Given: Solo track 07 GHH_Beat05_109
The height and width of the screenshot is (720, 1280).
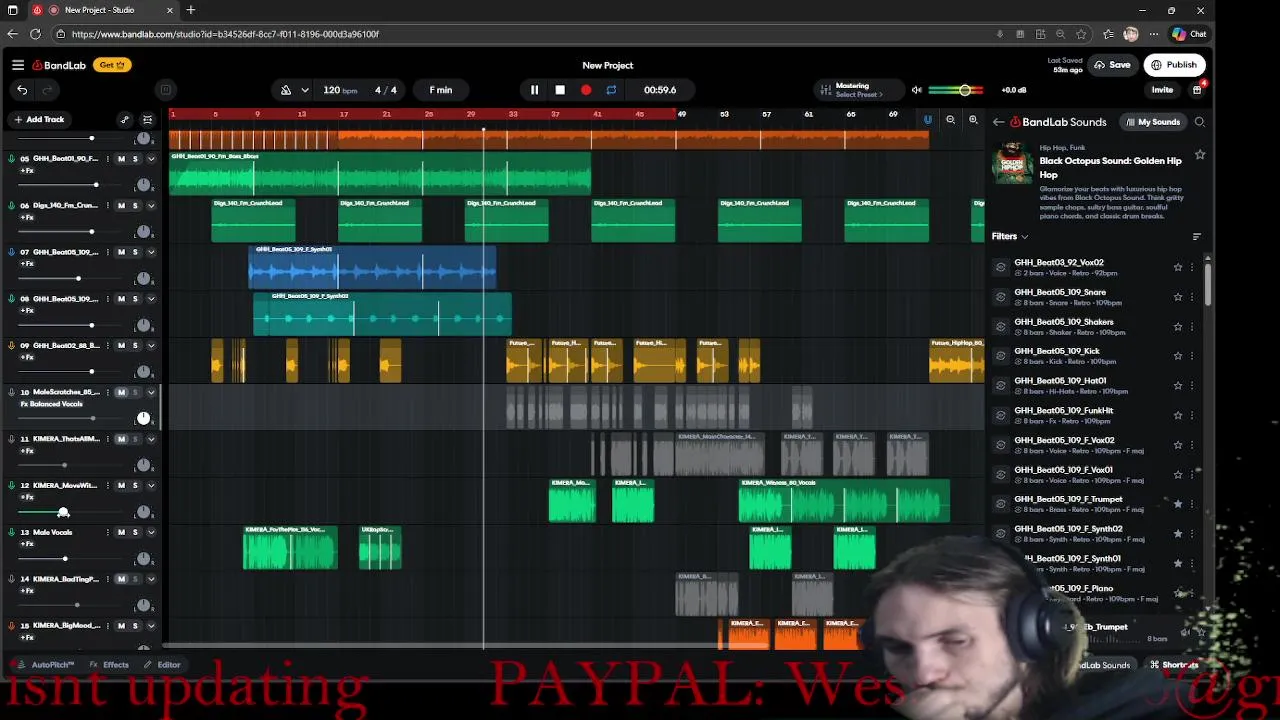Looking at the screenshot, I should click(135, 252).
